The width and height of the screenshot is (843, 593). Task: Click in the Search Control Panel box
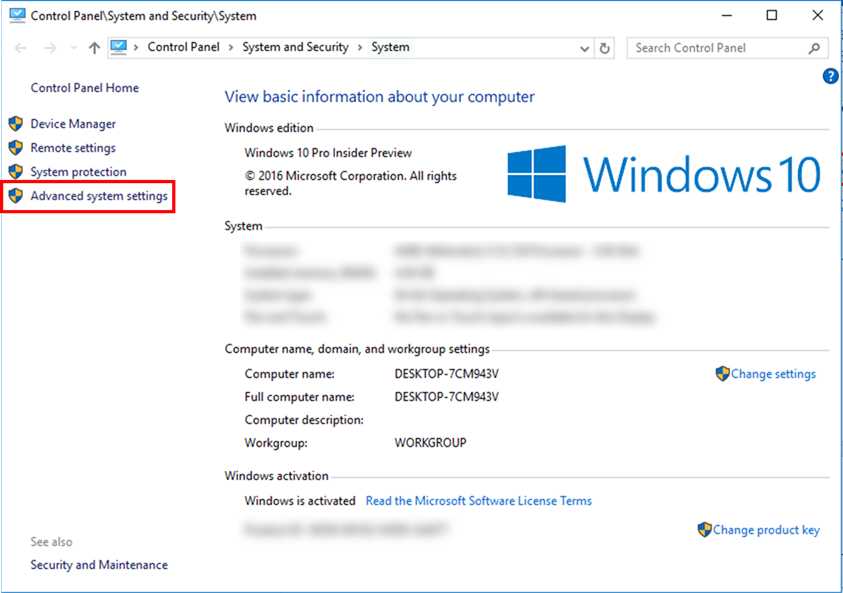(727, 48)
